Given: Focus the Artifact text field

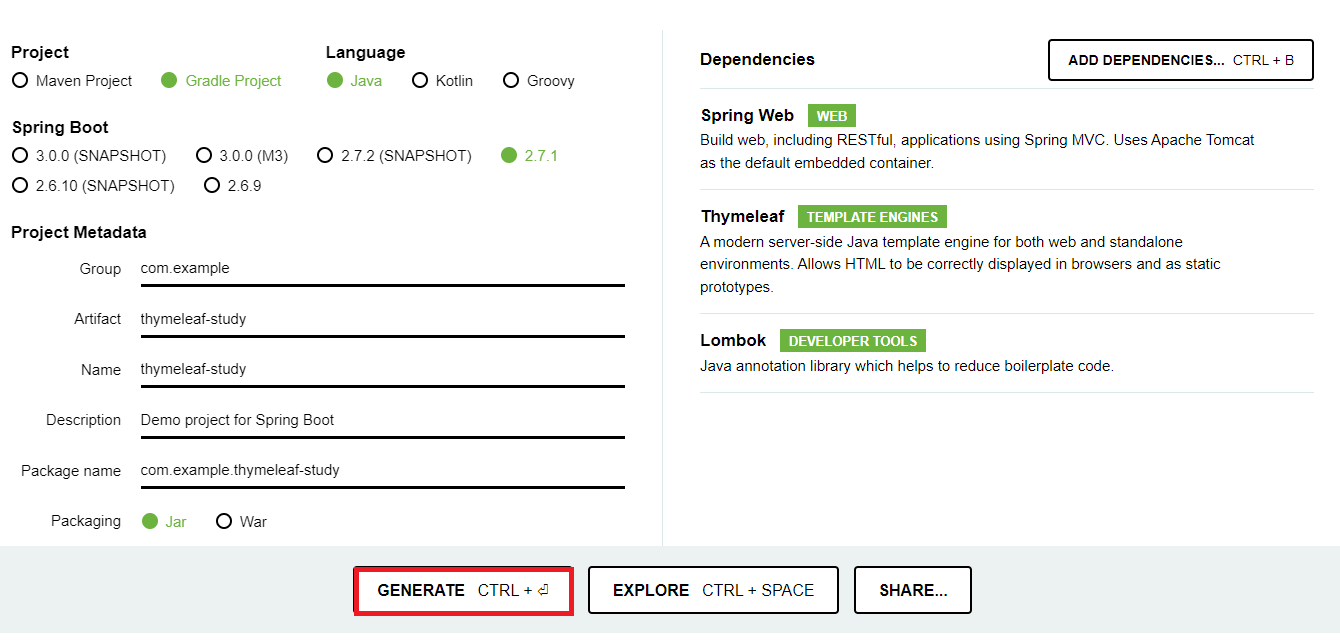Looking at the screenshot, I should click(x=382, y=319).
